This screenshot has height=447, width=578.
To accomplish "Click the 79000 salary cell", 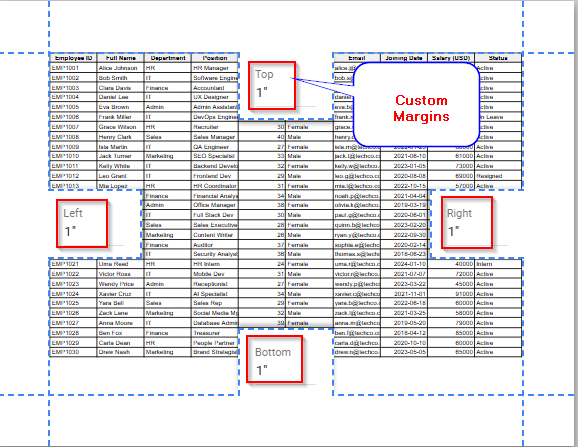I will (x=451, y=323).
